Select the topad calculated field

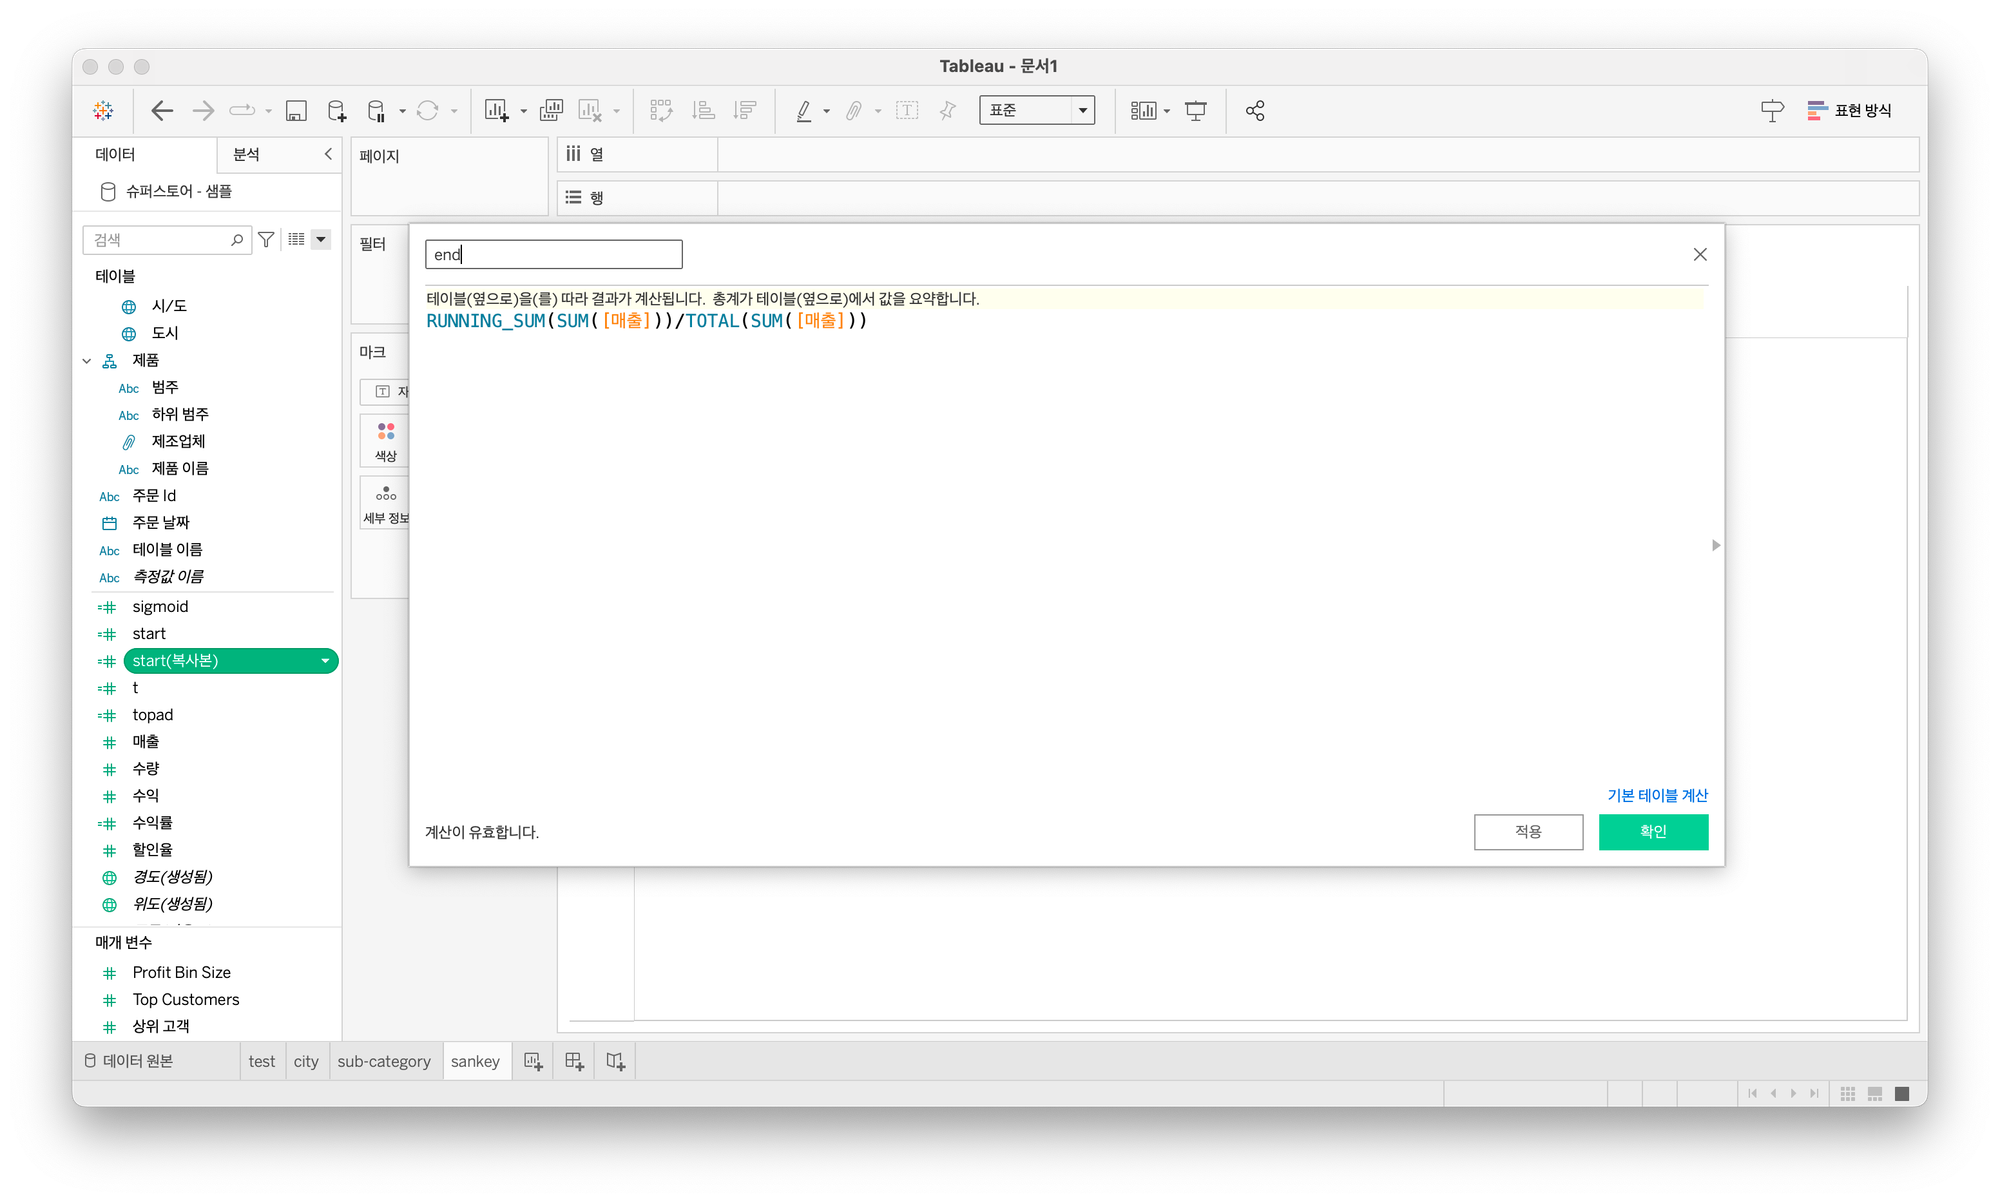[x=153, y=715]
